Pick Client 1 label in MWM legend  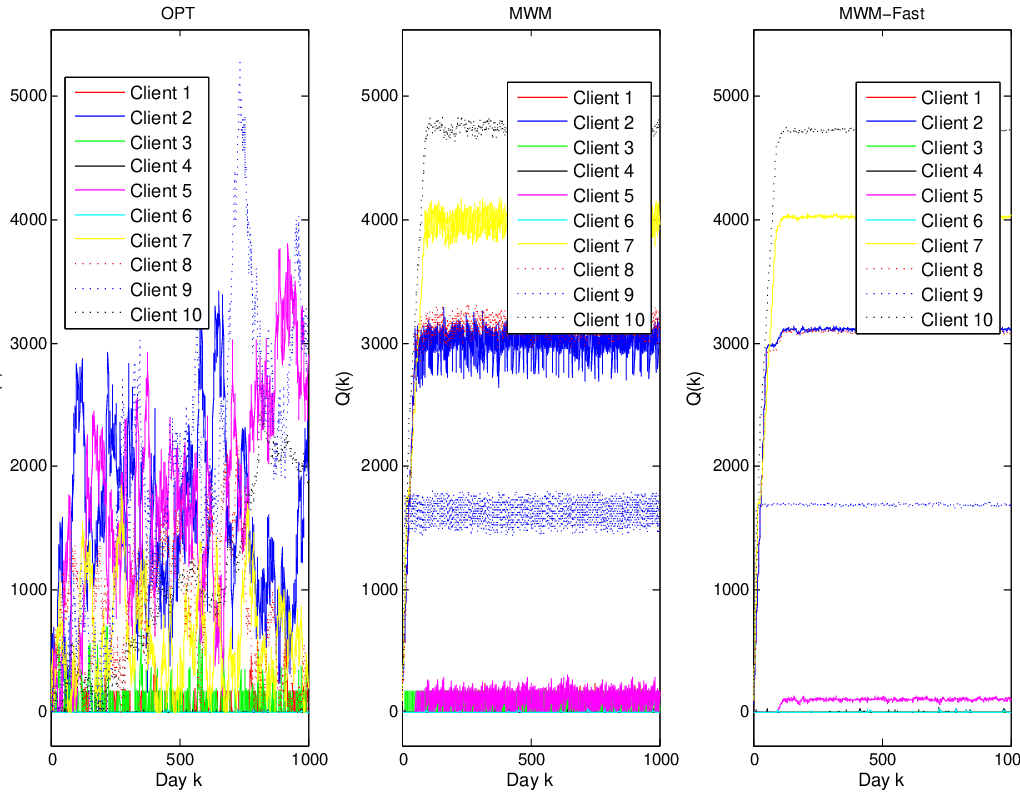(x=602, y=98)
